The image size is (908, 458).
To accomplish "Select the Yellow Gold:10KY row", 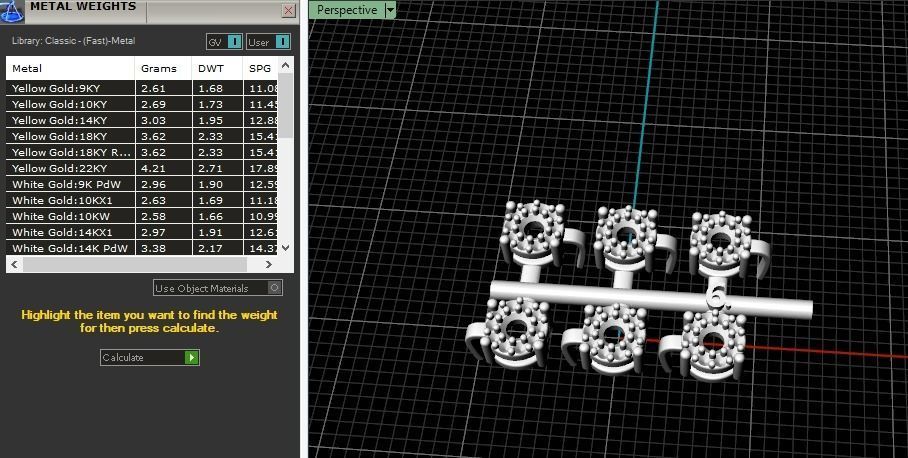I will (142, 105).
